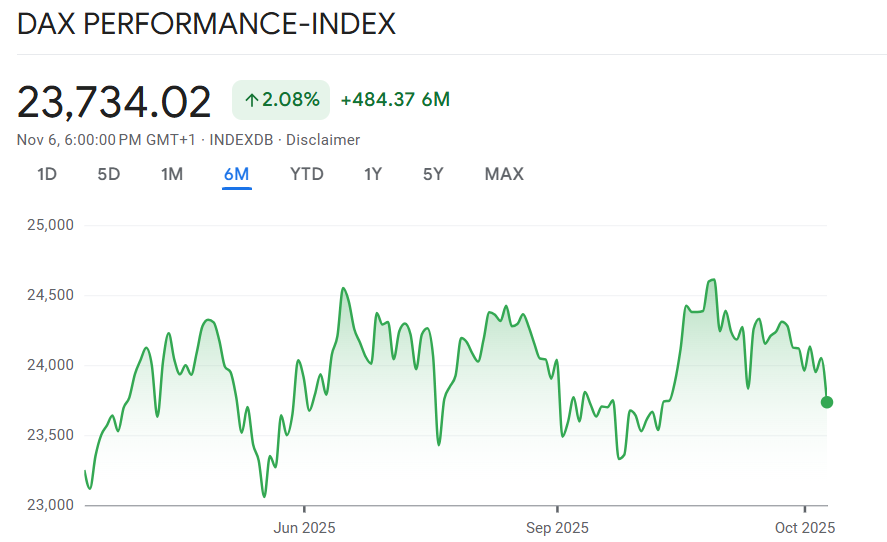Show the YTD chart range
Viewport: 887px width, 542px height.
(x=307, y=174)
